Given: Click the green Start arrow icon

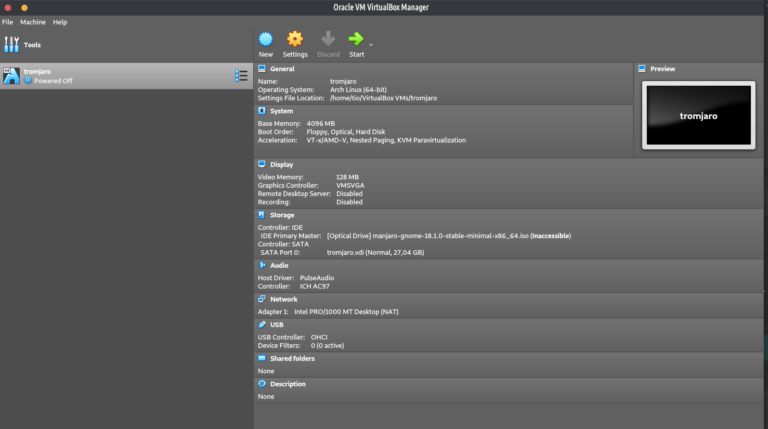Looking at the screenshot, I should (356, 39).
